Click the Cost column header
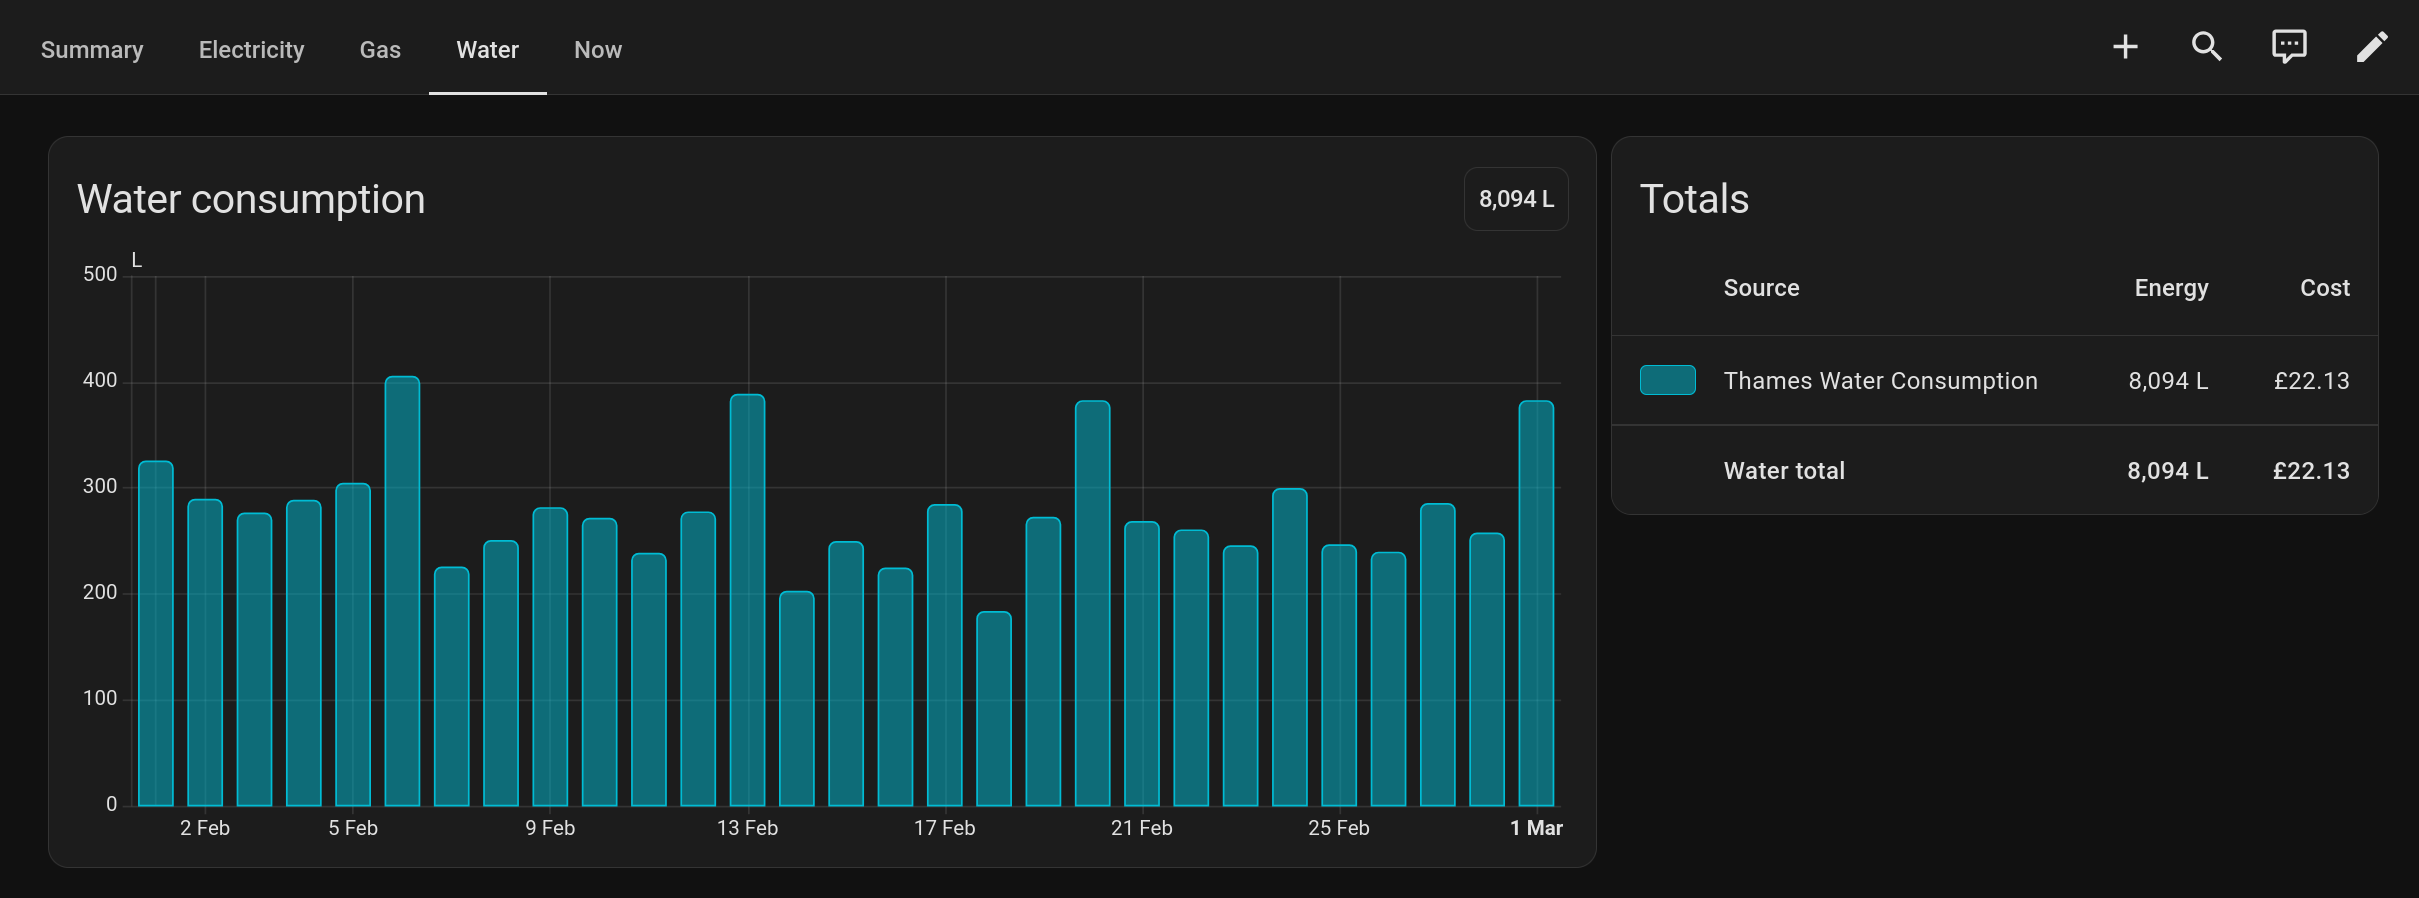2419x898 pixels. pos(2325,288)
